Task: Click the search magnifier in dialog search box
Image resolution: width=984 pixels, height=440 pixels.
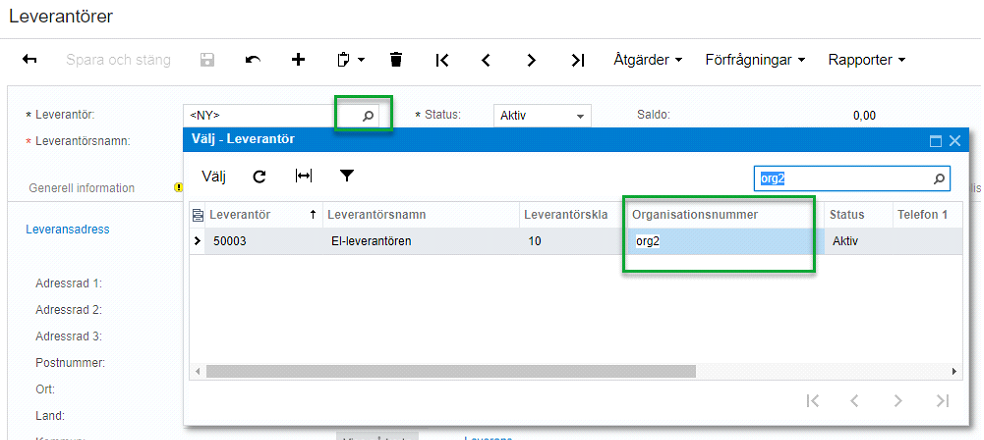Action: point(939,178)
